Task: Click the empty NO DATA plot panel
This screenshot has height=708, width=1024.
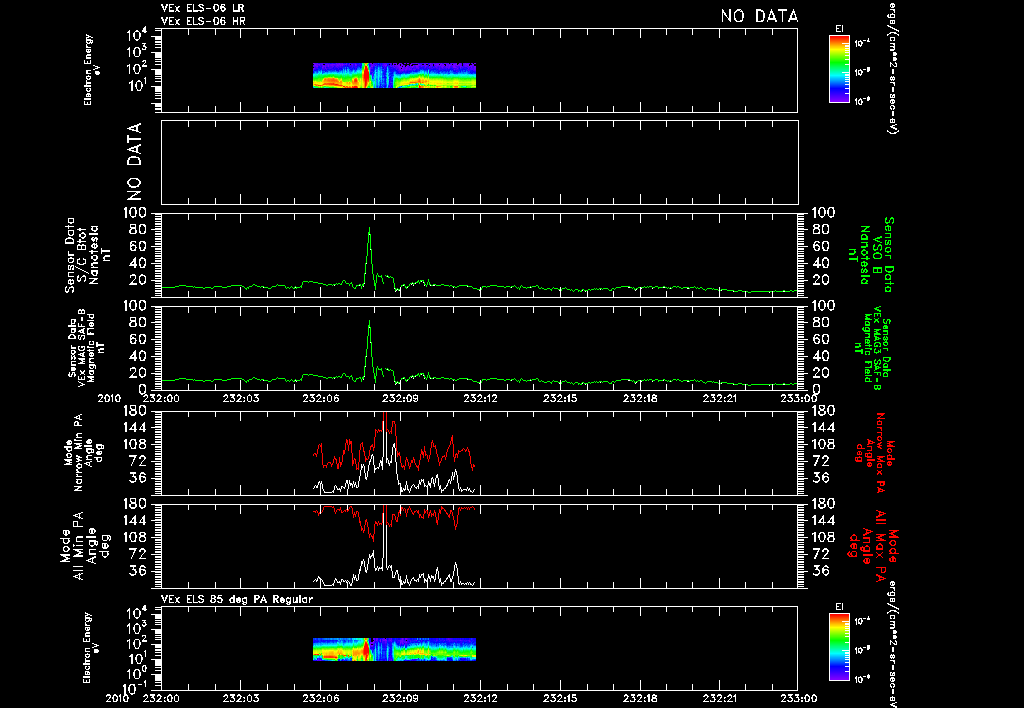Action: pyautogui.click(x=479, y=162)
